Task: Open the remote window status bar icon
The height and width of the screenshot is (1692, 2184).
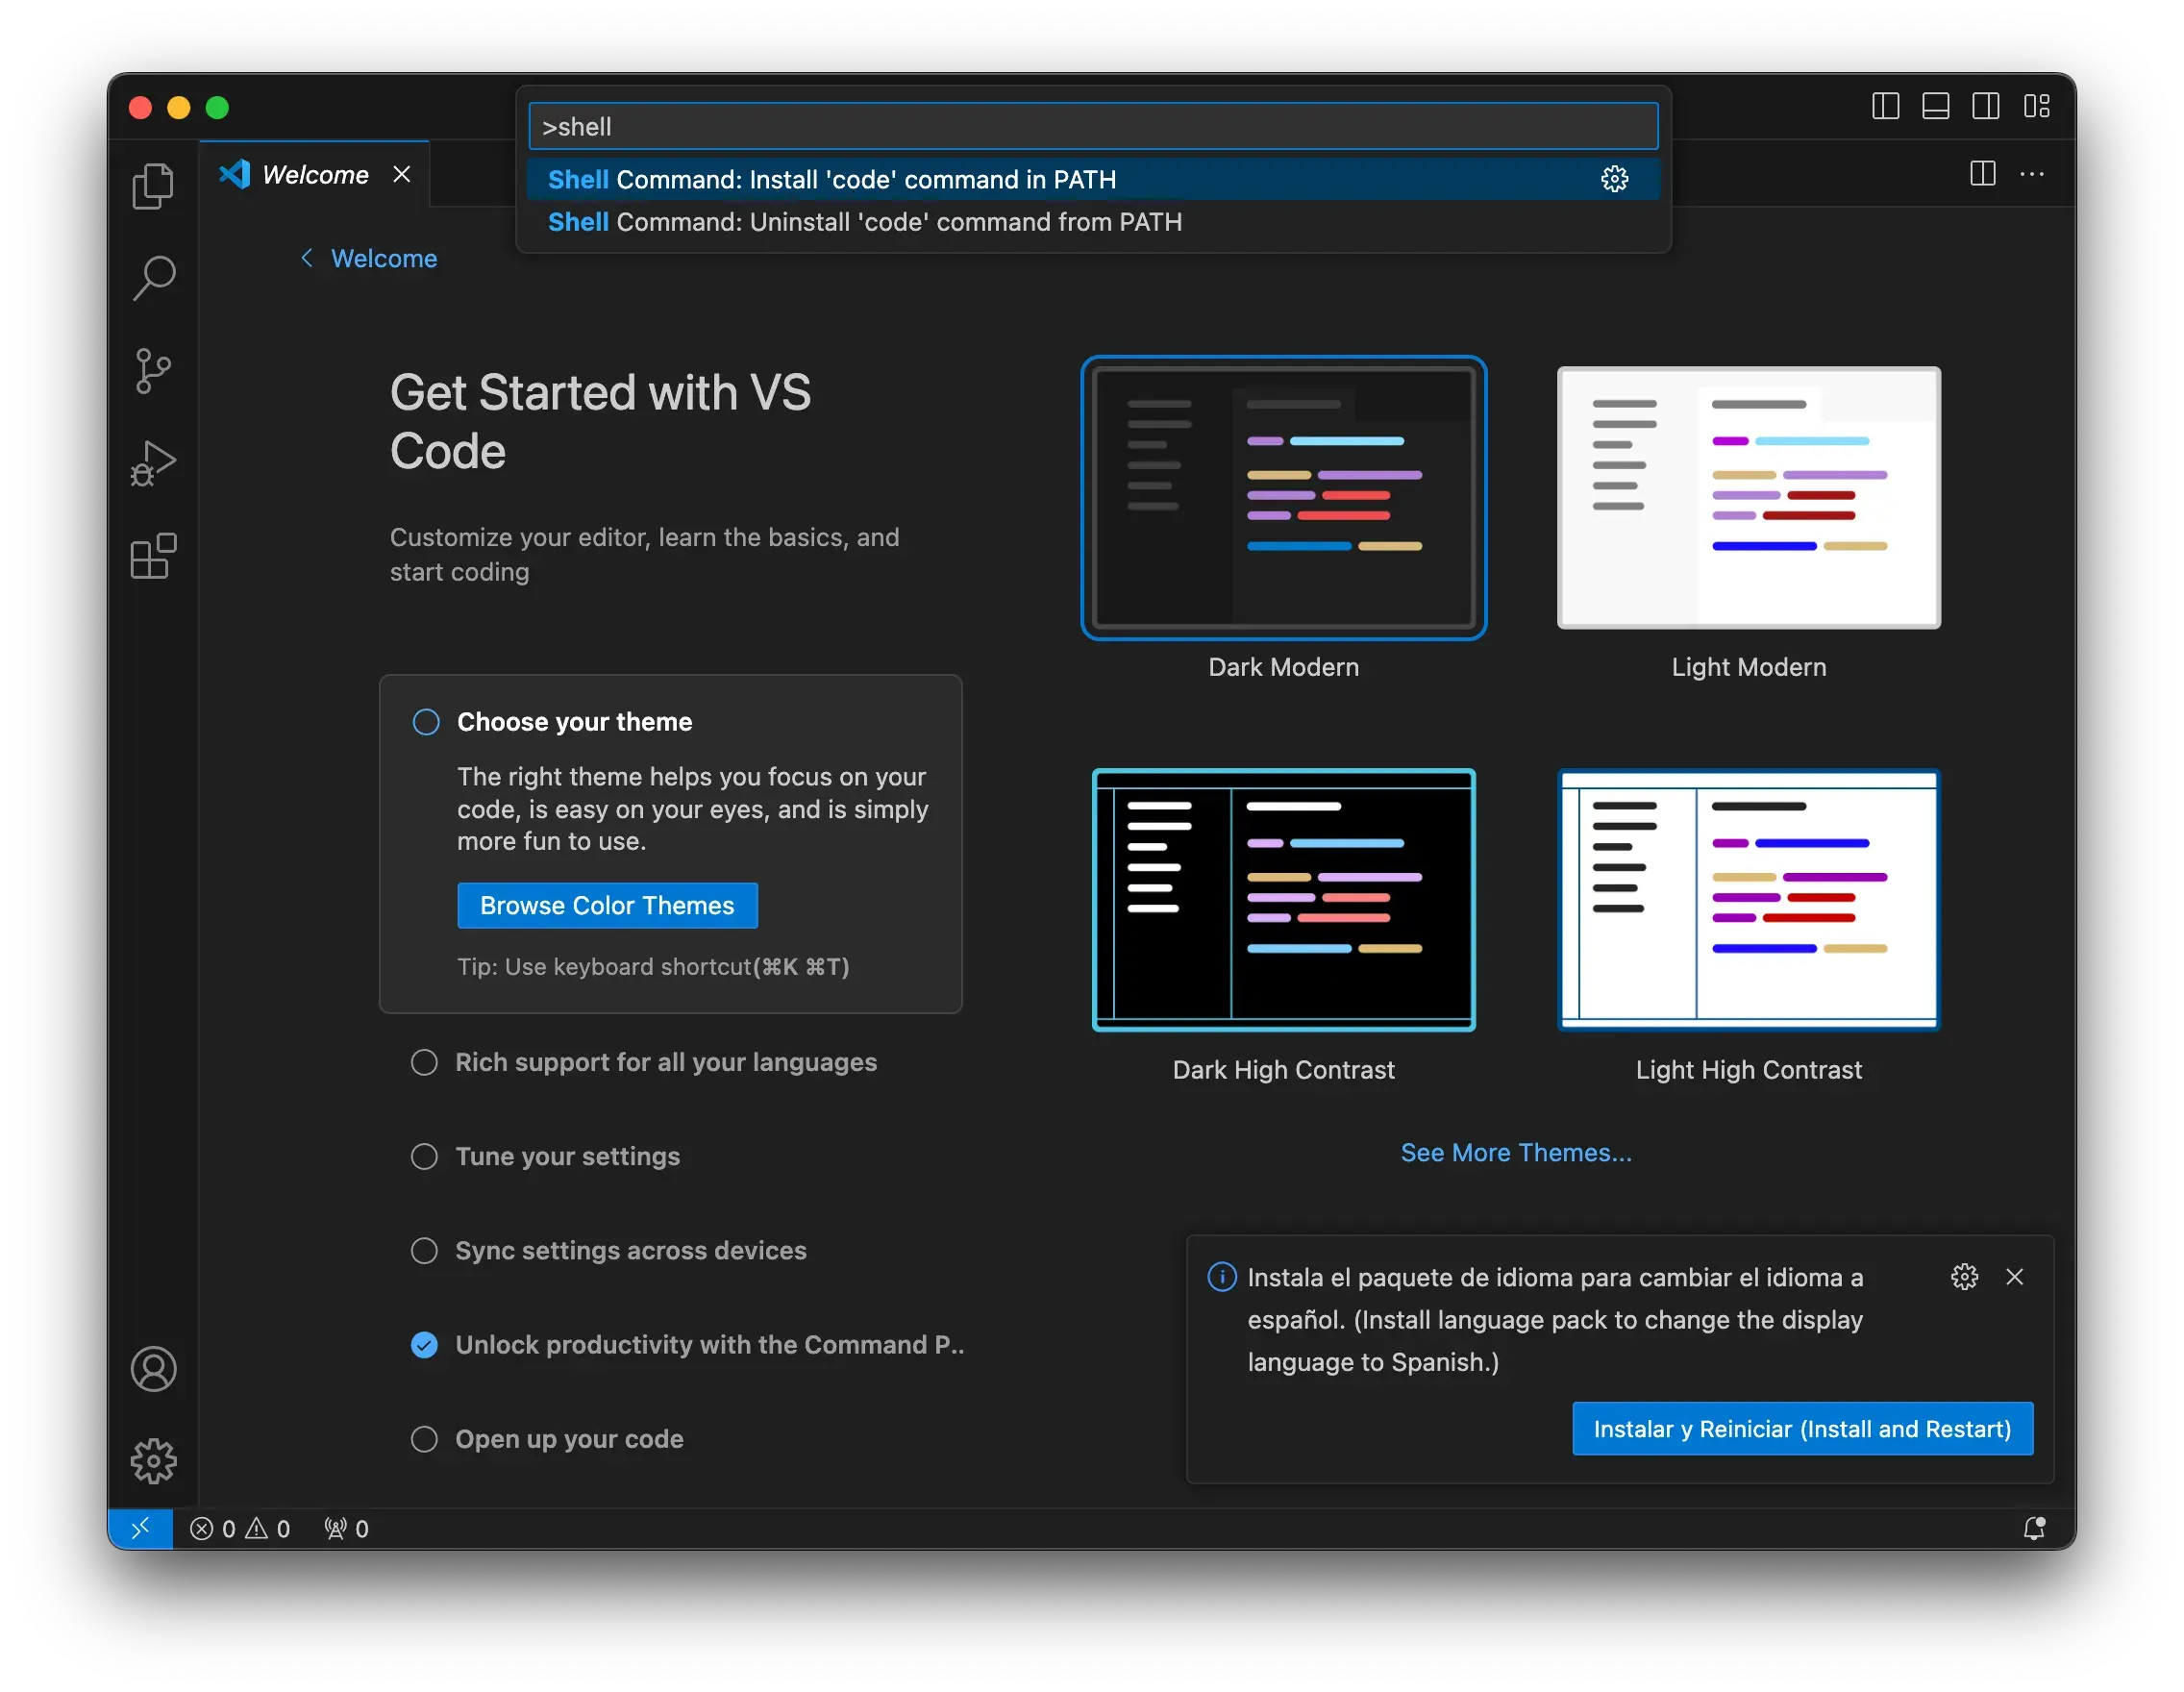Action: (140, 1529)
